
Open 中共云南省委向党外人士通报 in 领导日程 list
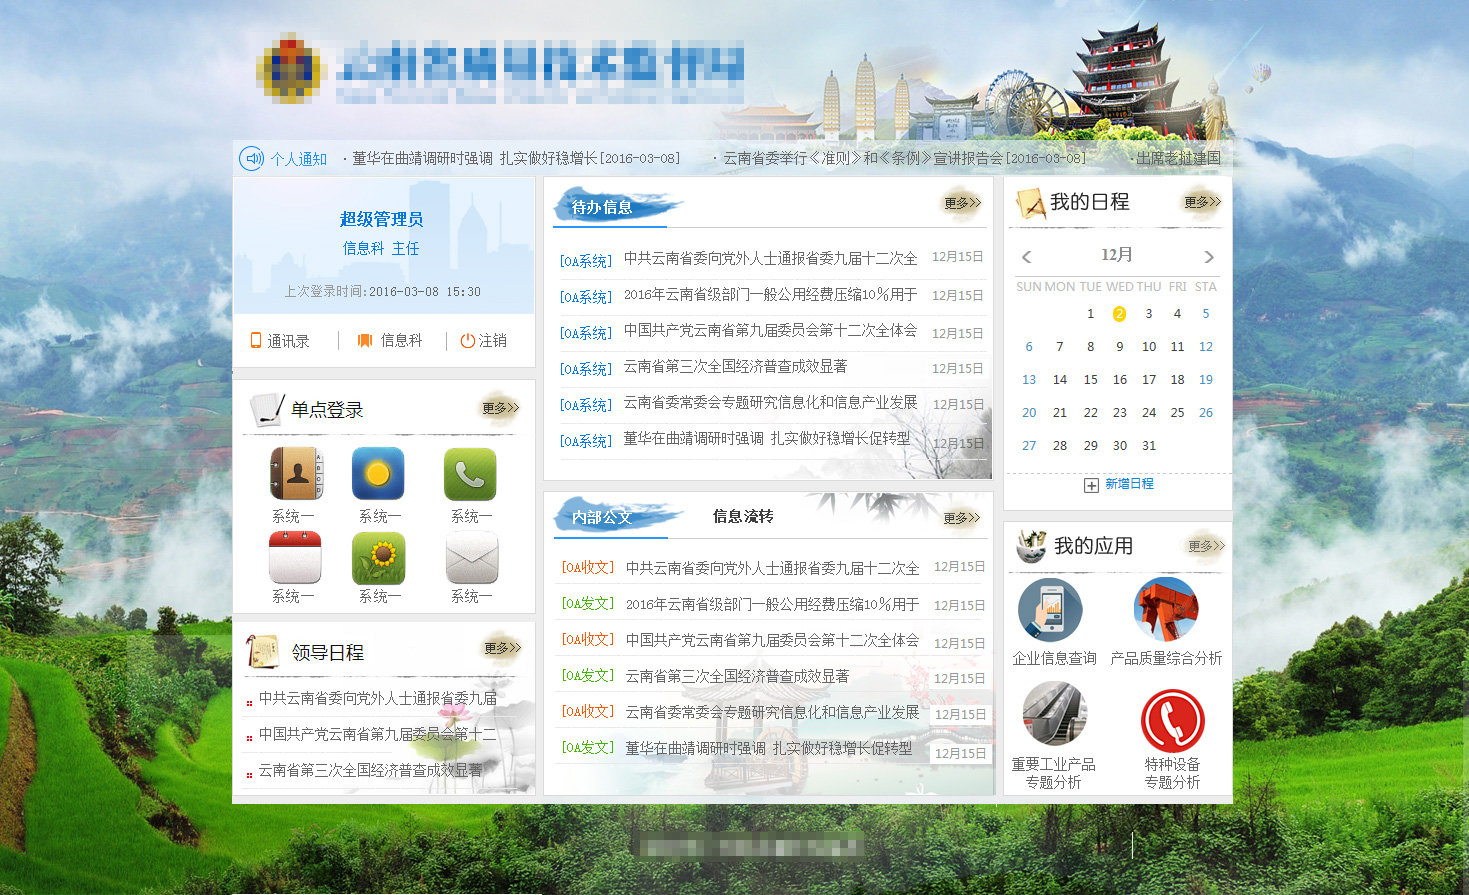378,698
